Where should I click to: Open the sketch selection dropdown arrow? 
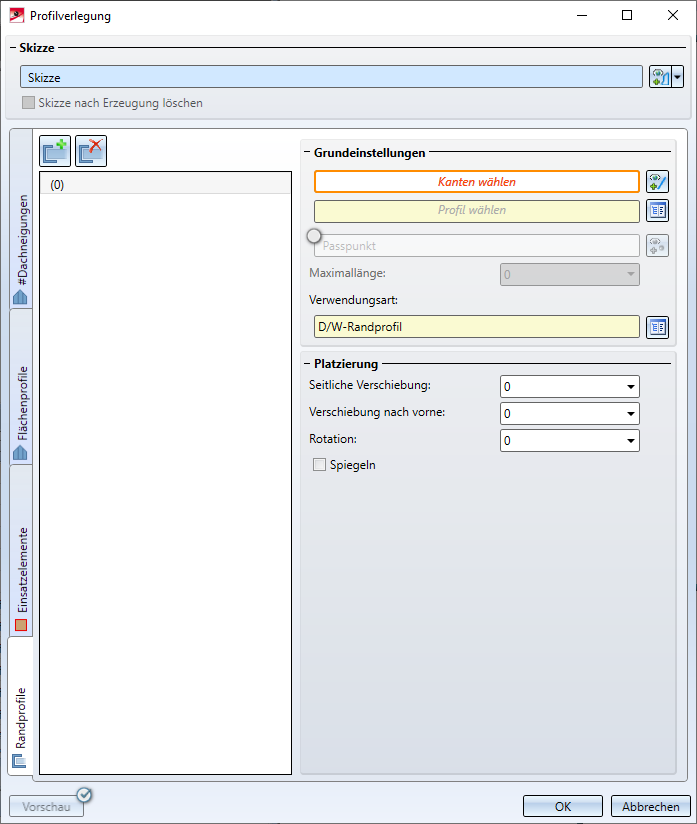(x=678, y=77)
